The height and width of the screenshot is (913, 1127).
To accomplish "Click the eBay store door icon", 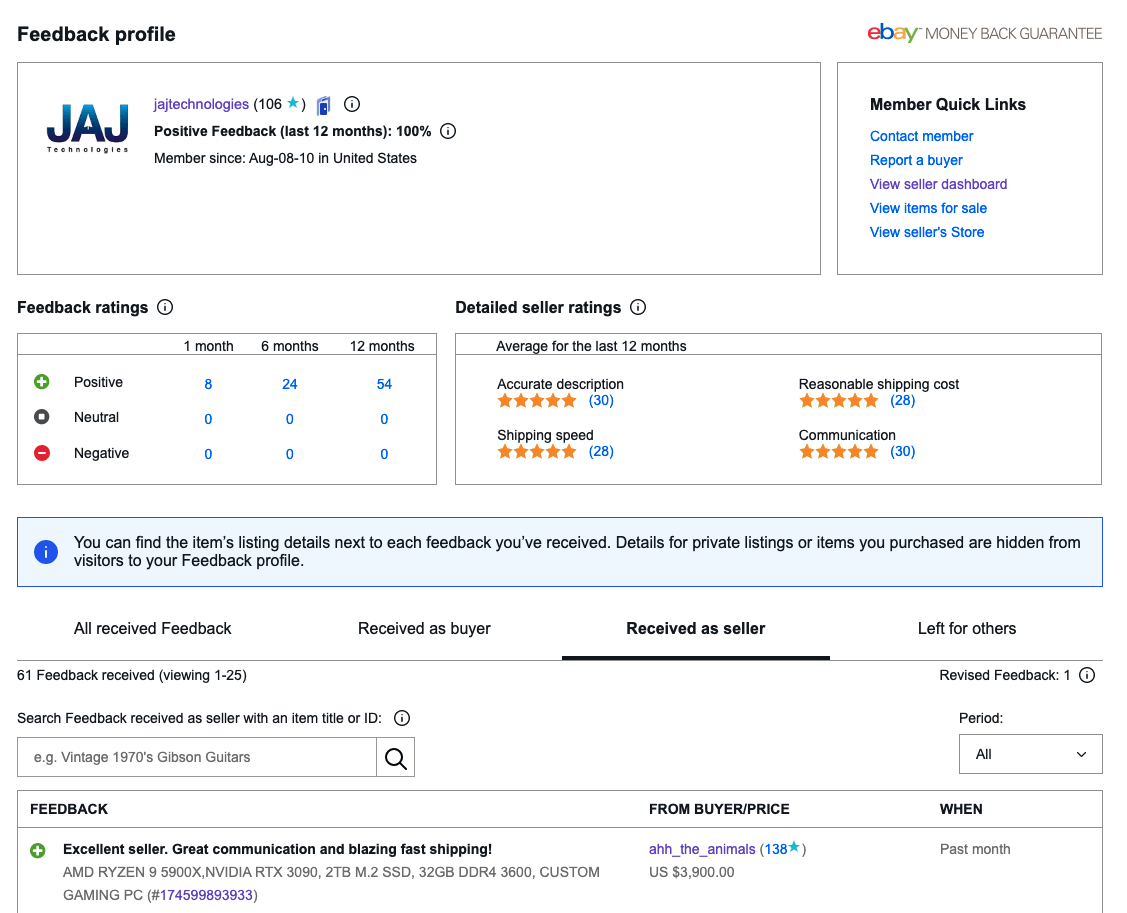I will click(324, 105).
